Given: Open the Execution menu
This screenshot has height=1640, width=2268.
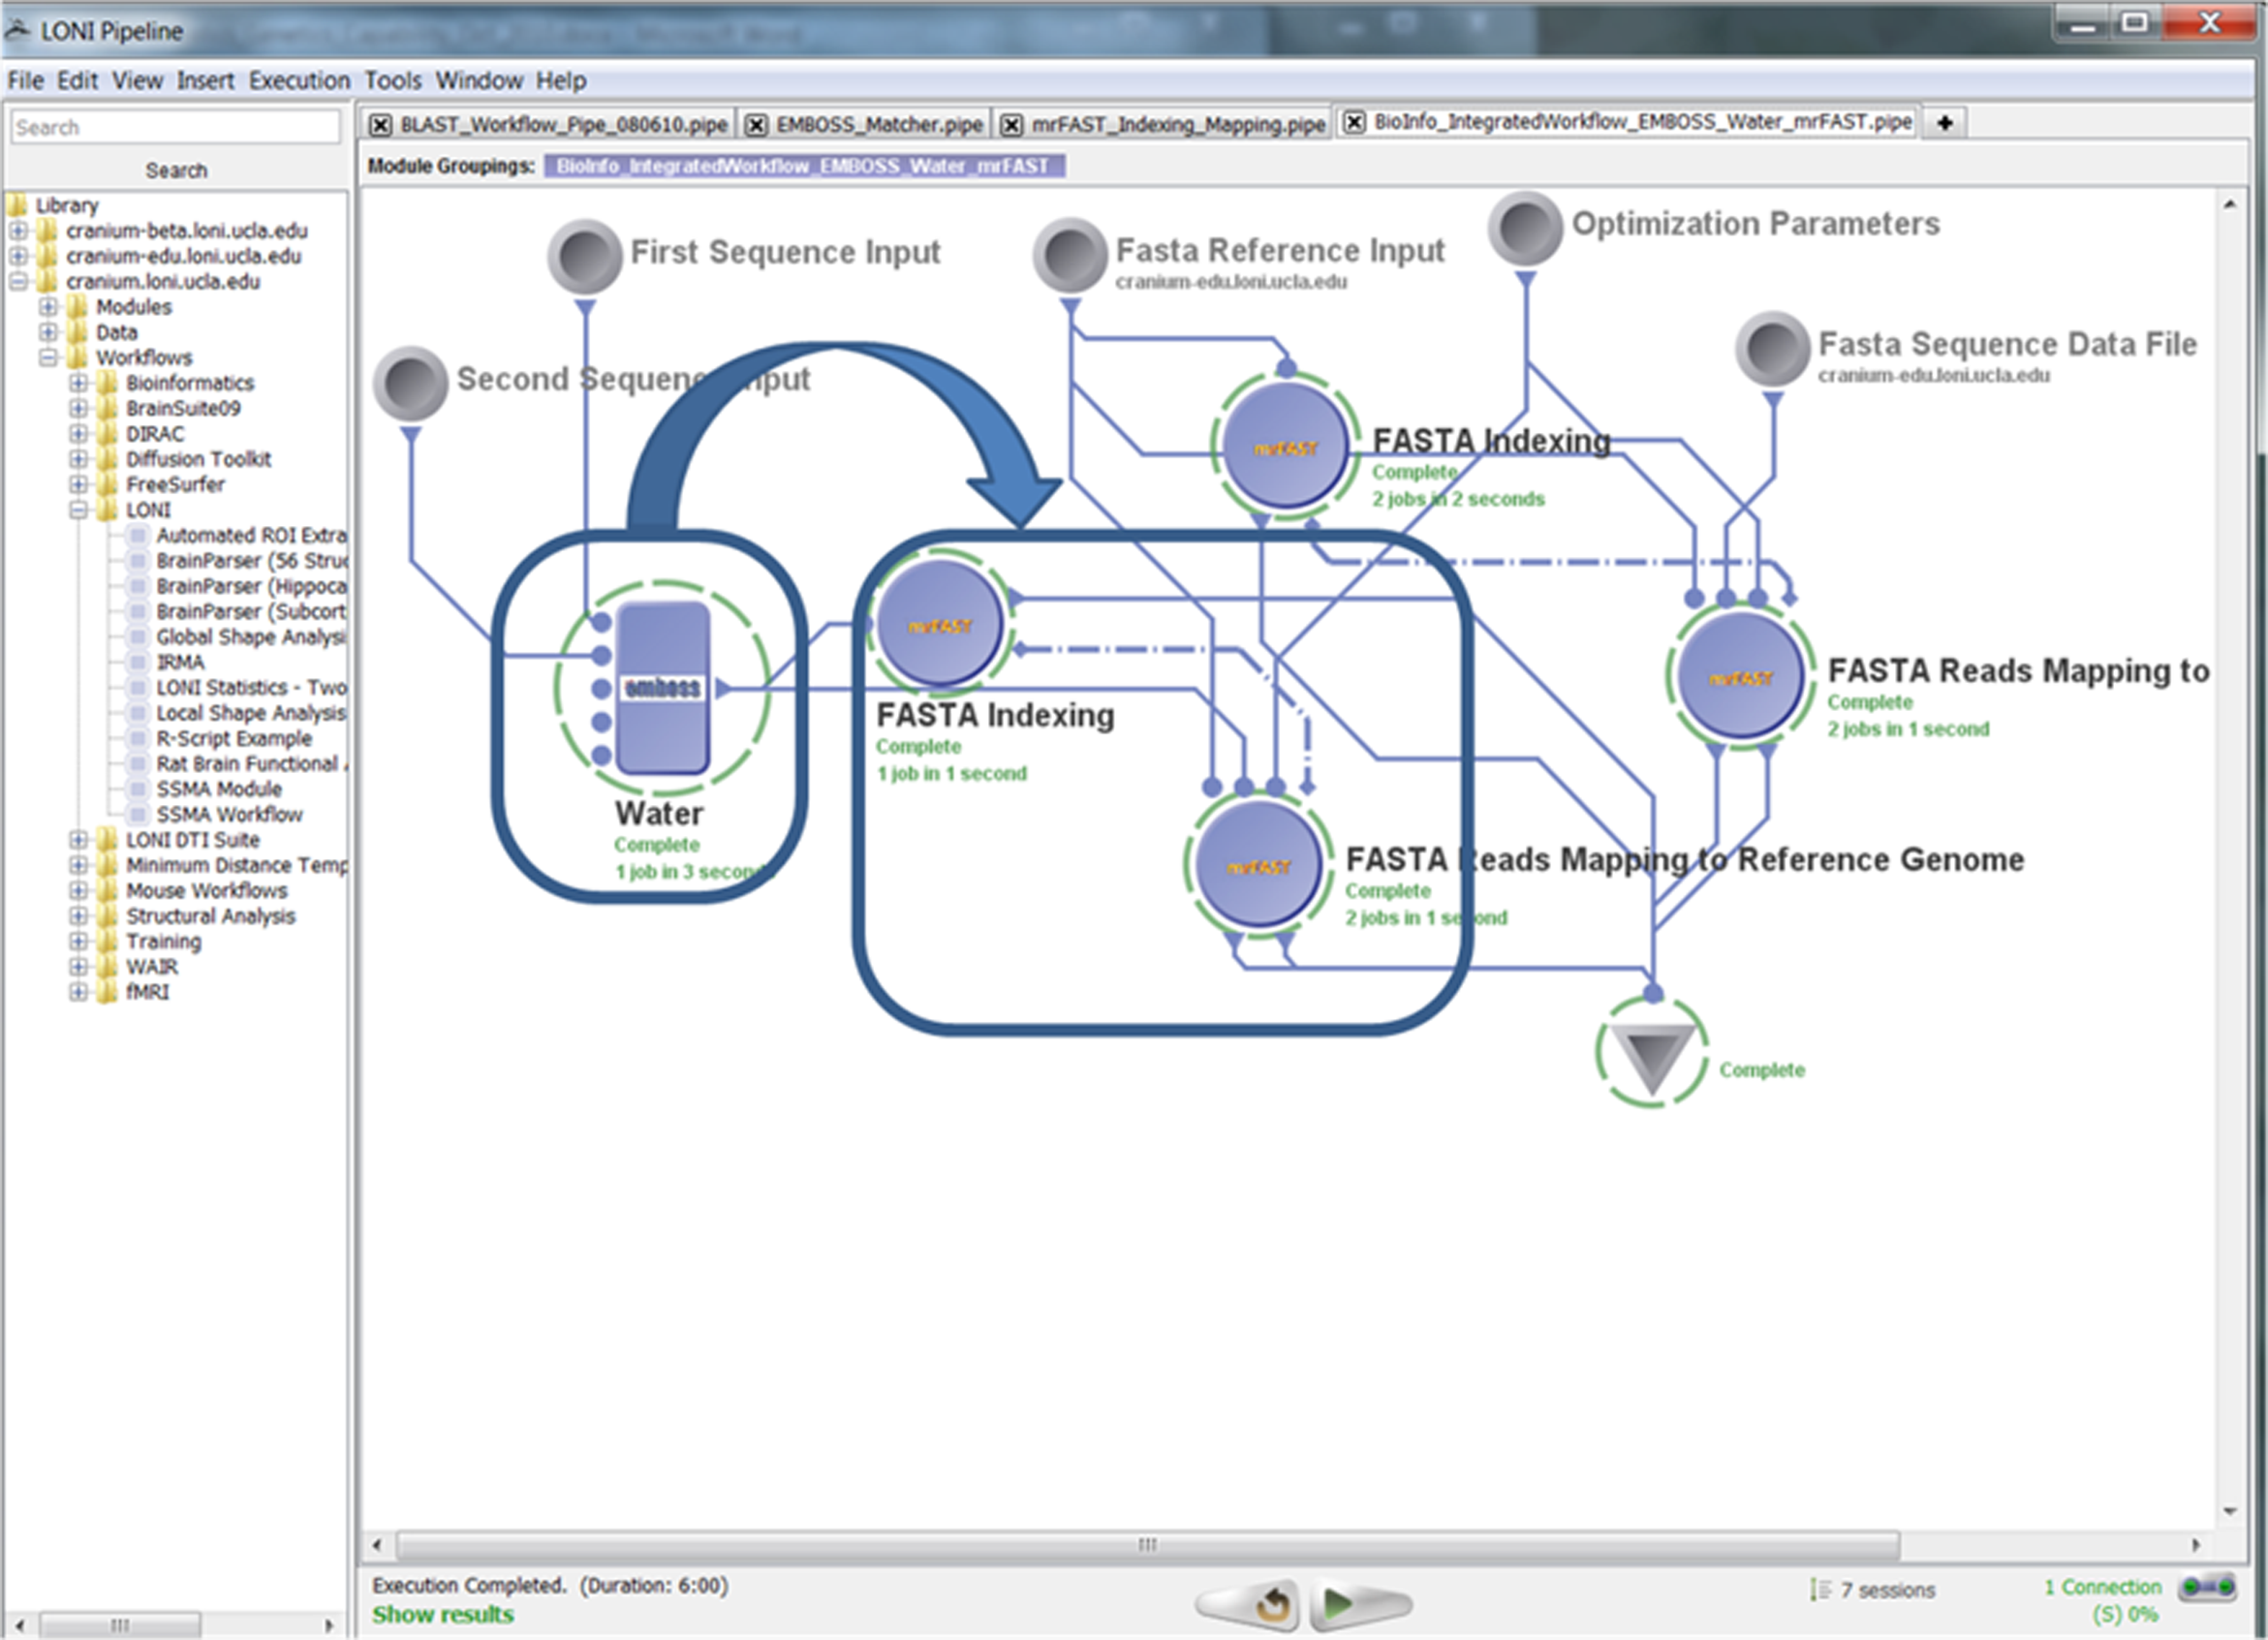Looking at the screenshot, I should 299,80.
